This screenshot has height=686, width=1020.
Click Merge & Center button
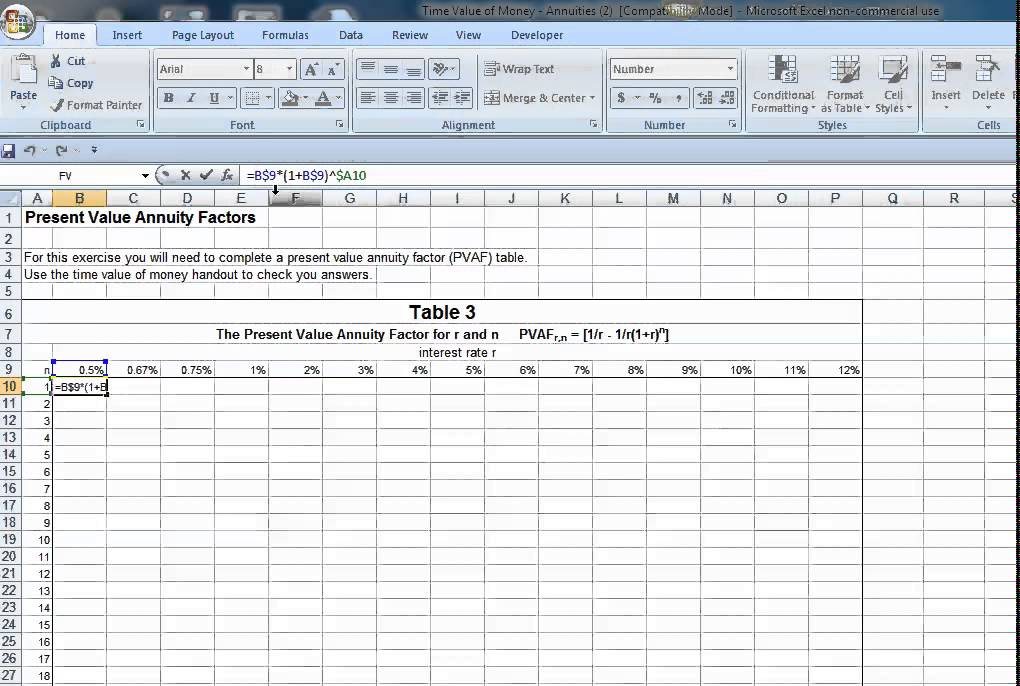point(534,98)
